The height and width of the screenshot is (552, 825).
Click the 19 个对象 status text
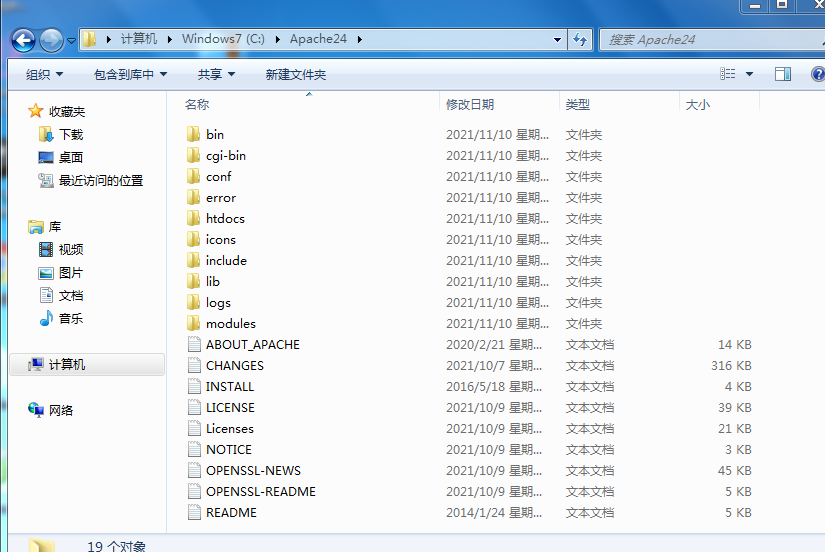(116, 546)
